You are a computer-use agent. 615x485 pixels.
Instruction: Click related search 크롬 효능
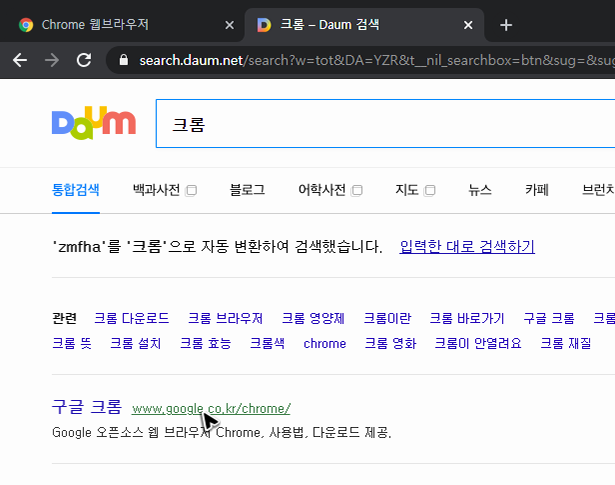click(206, 343)
